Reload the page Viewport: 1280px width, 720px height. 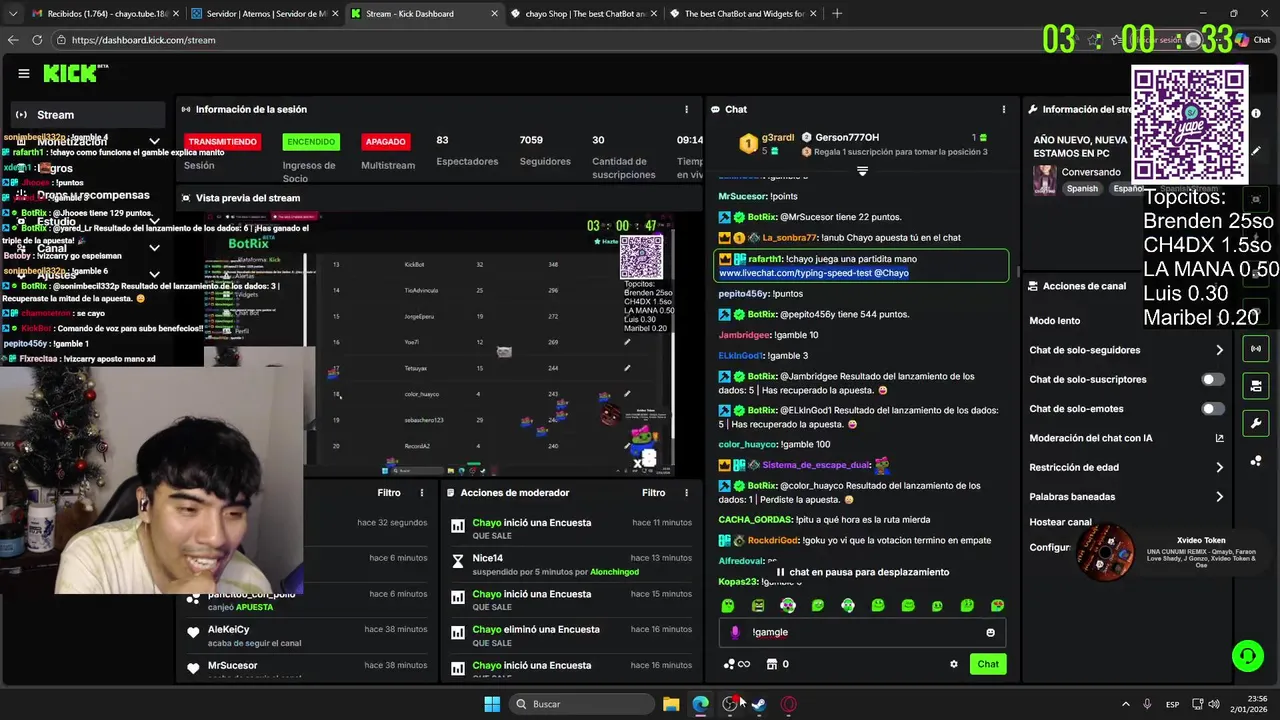point(37,40)
